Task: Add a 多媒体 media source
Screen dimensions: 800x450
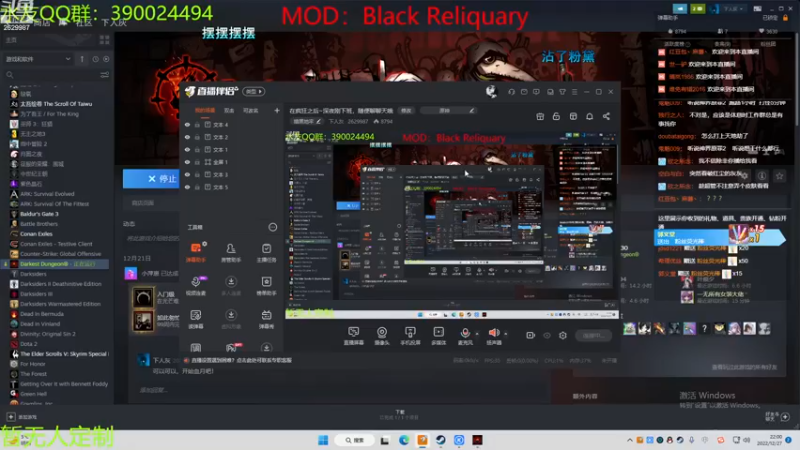Action: pos(438,335)
